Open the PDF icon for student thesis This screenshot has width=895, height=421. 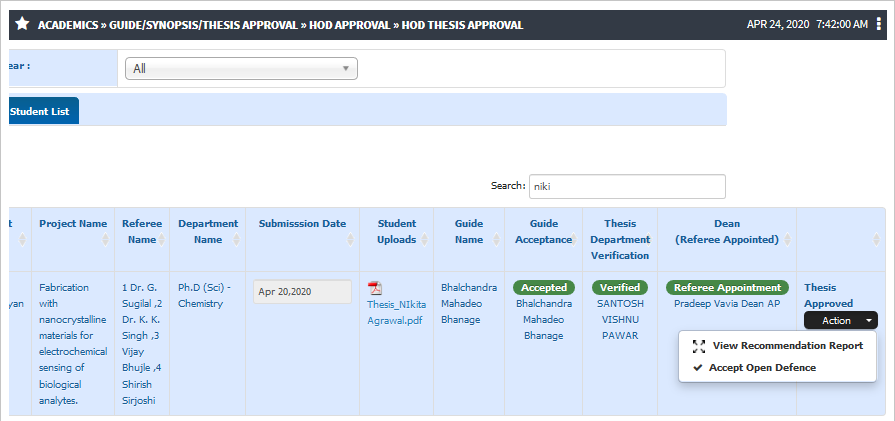coord(374,288)
